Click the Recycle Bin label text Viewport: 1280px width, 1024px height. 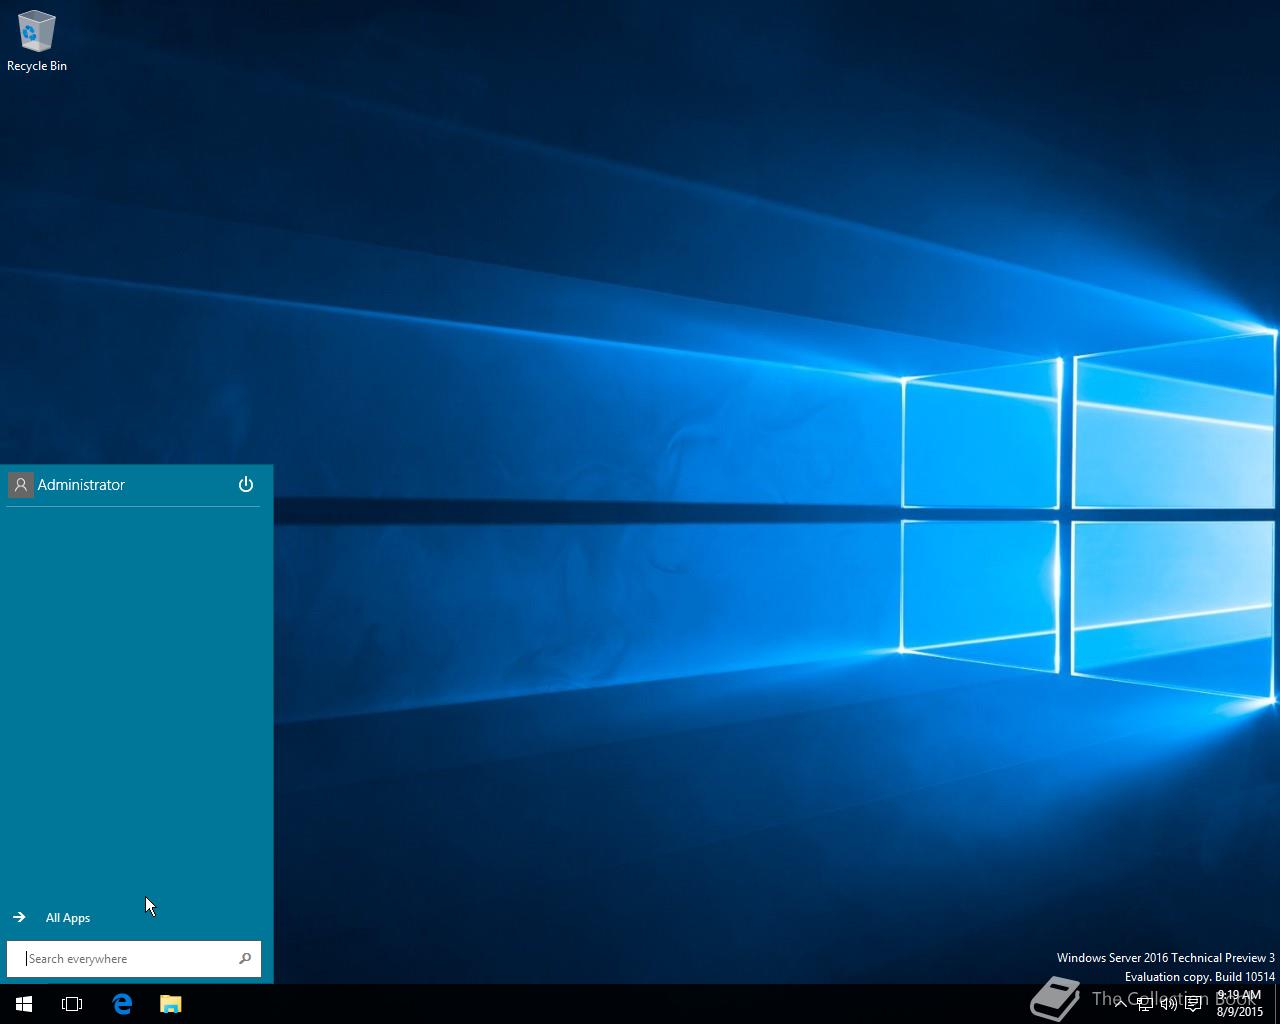(36, 65)
